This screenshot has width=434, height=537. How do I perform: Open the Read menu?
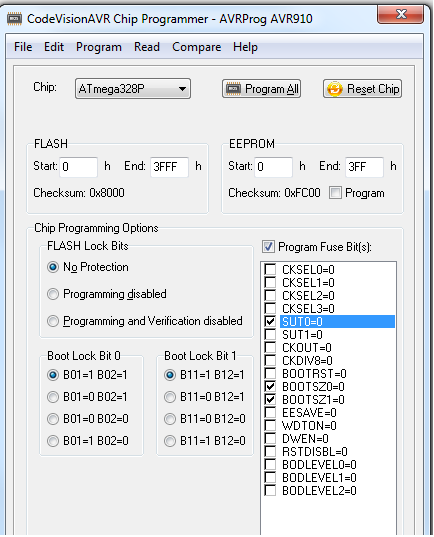point(147,47)
